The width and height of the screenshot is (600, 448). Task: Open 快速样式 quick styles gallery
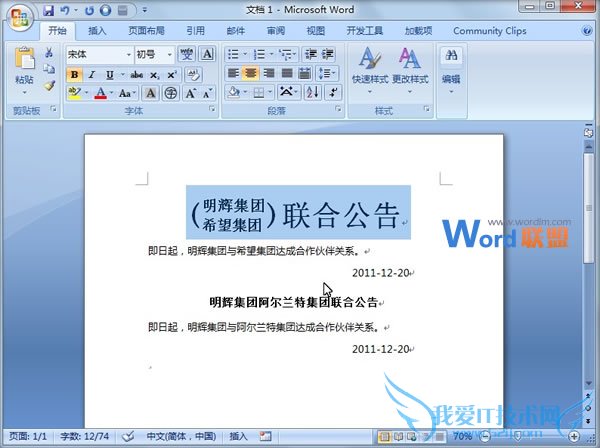coord(370,70)
